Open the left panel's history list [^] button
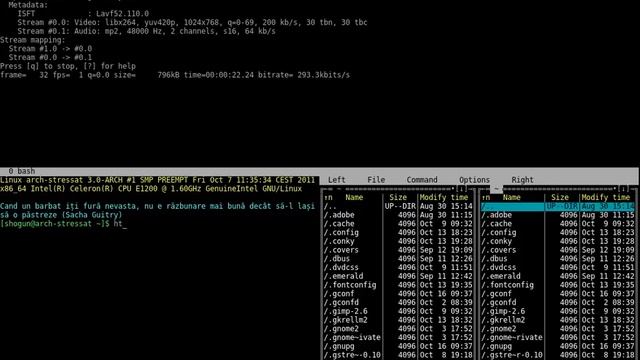640x360 pixels. 462,189
